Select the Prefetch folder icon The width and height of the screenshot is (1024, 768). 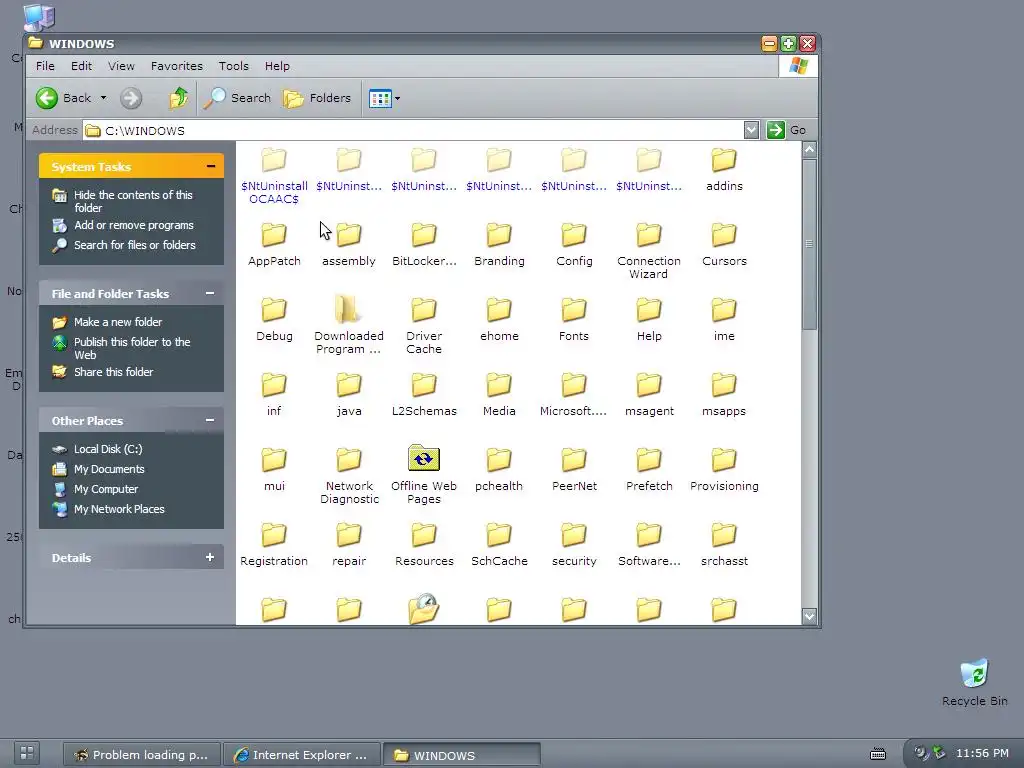pos(648,460)
